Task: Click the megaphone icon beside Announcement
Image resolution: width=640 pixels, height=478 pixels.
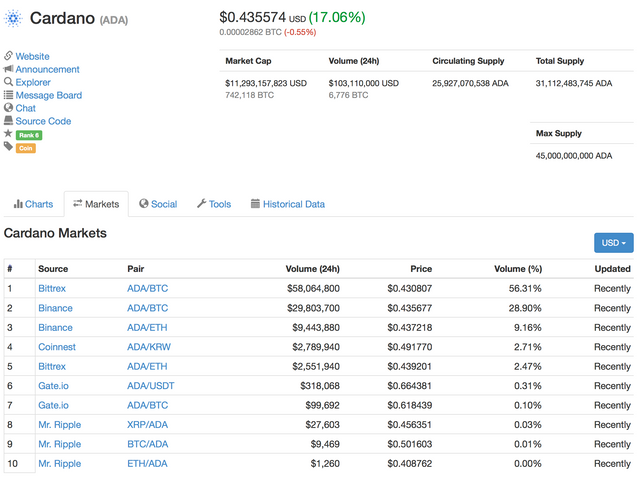Action: (8, 69)
